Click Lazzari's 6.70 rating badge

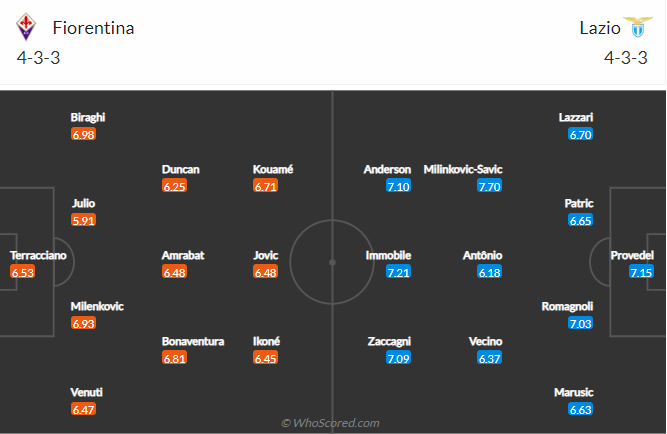click(580, 134)
